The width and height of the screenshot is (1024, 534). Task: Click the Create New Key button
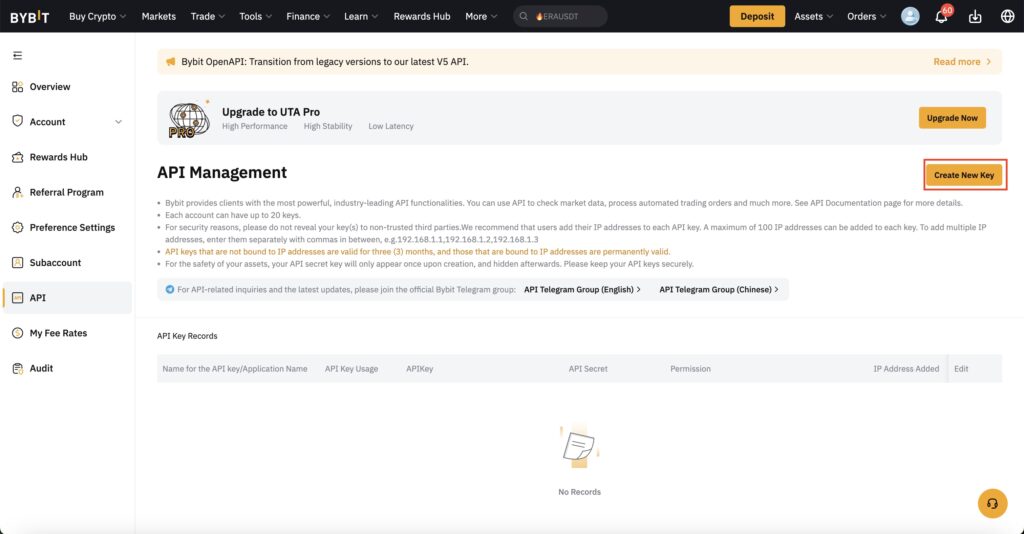point(964,175)
